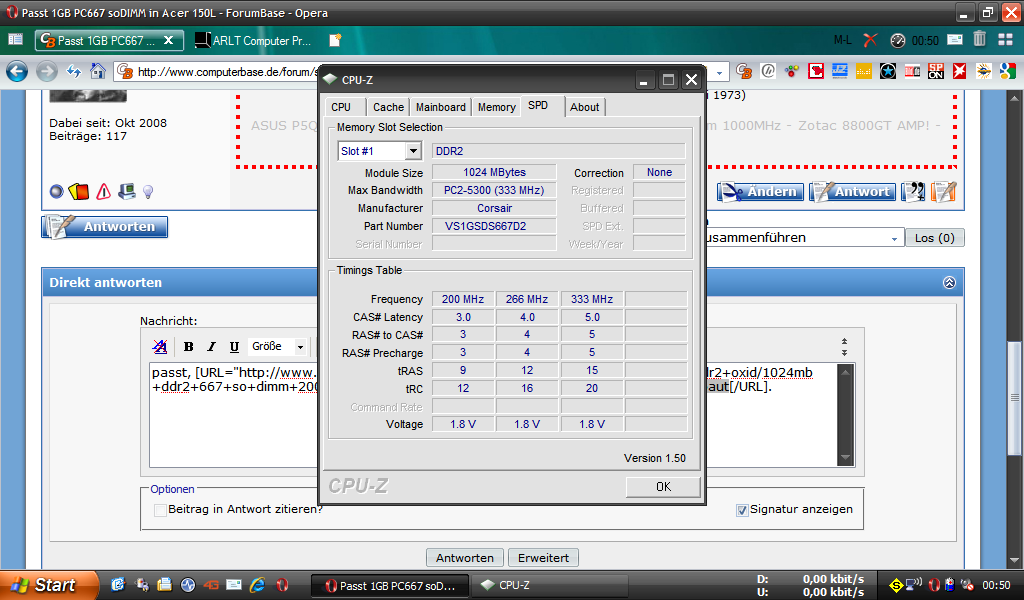Open the Opera mail envelope icon in tab bar
The height and width of the screenshot is (600, 1024).
coord(955,40)
